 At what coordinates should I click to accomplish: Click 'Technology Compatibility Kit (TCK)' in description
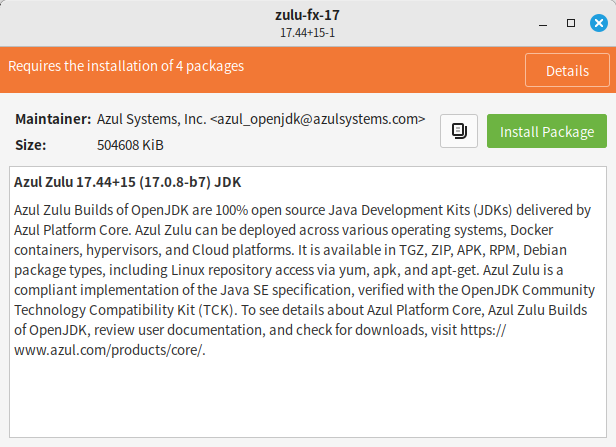tap(124, 310)
